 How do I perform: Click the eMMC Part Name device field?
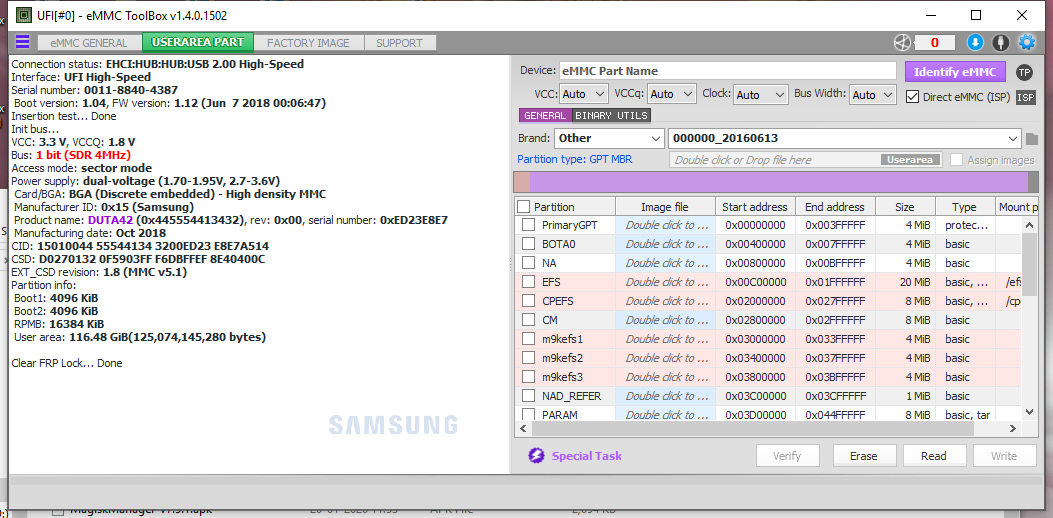727,71
